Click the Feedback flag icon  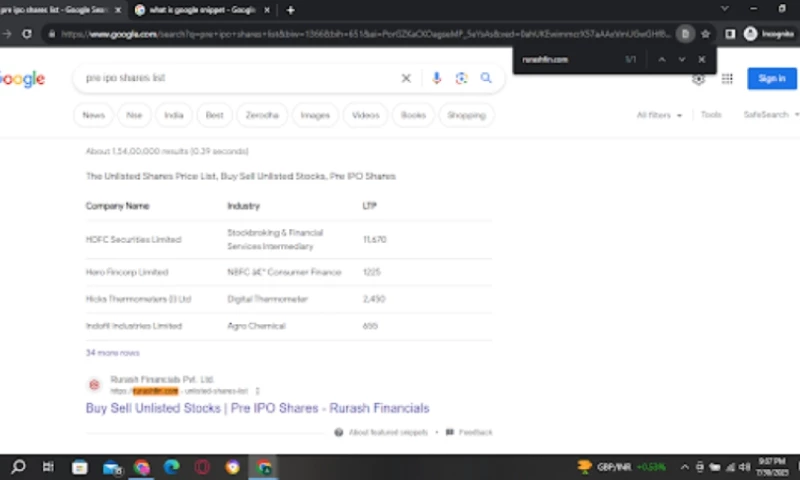449,432
